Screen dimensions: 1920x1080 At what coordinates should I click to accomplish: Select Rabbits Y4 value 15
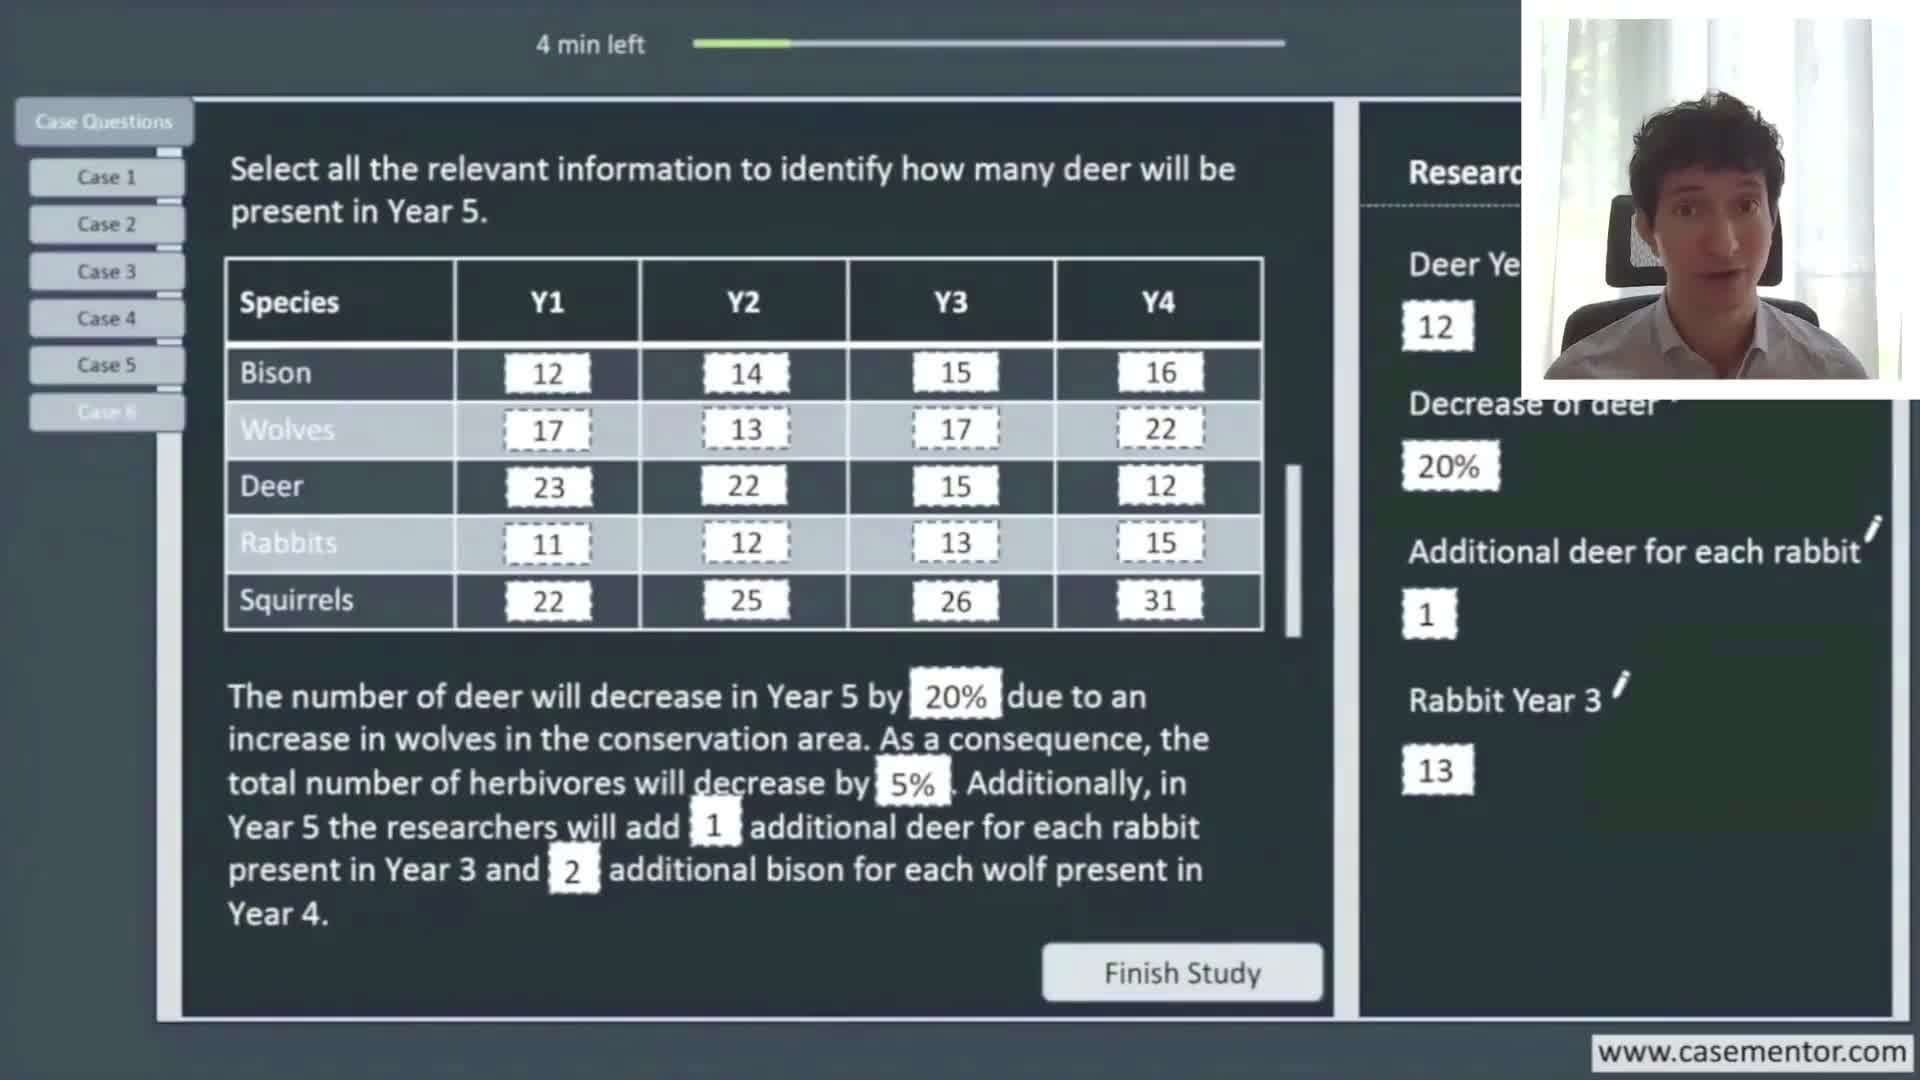click(1160, 544)
